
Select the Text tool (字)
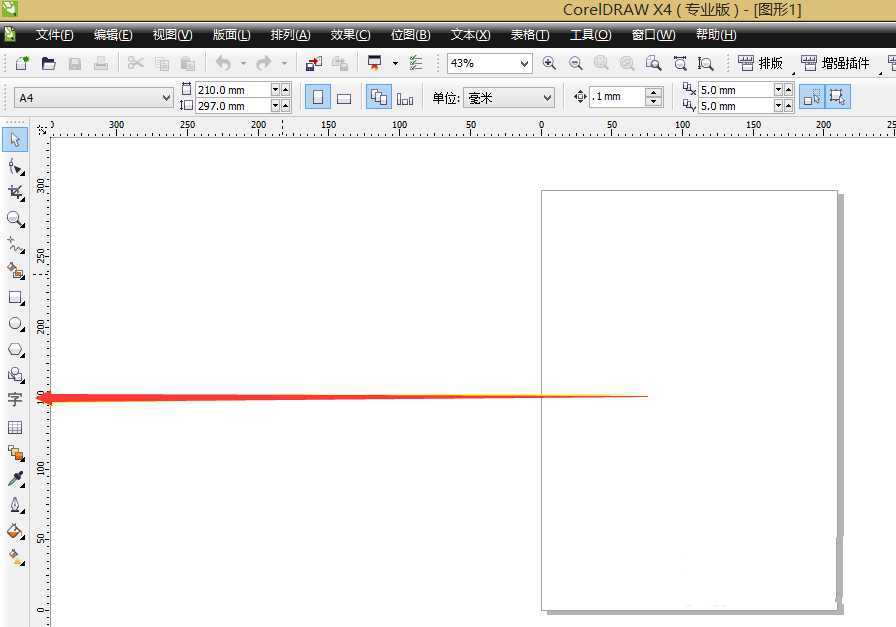[15, 400]
